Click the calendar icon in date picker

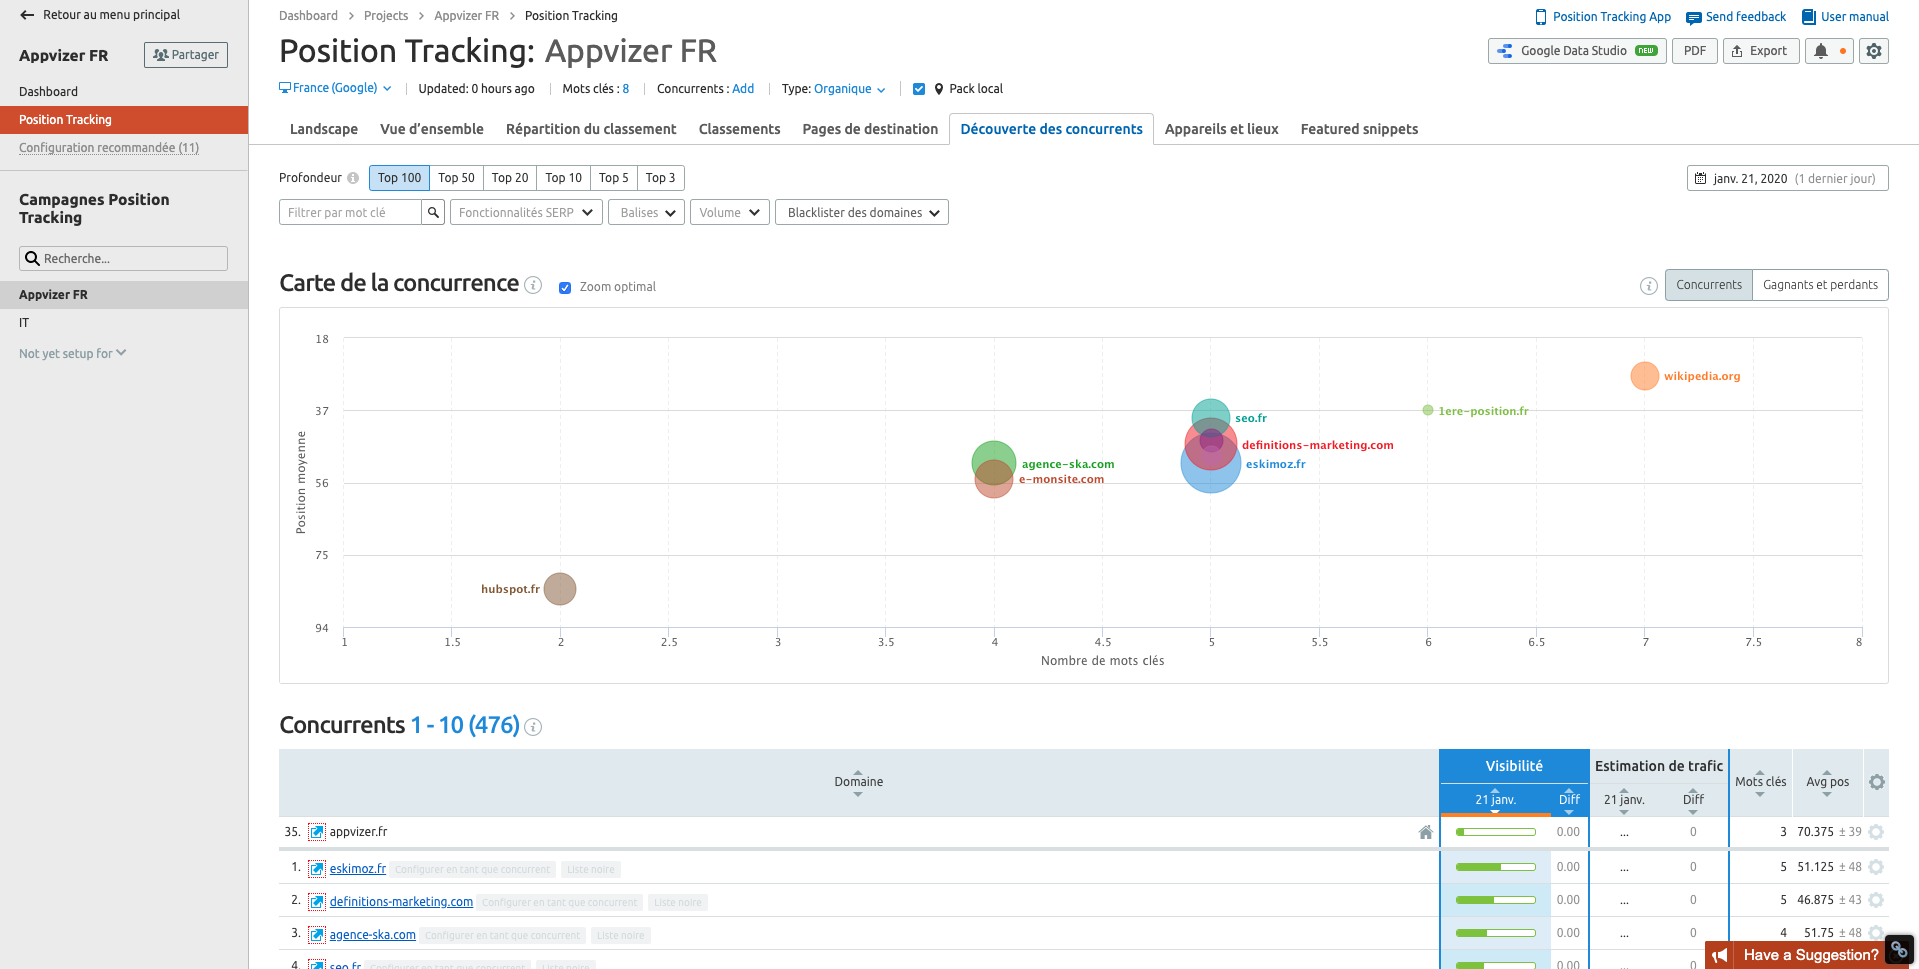point(1700,178)
